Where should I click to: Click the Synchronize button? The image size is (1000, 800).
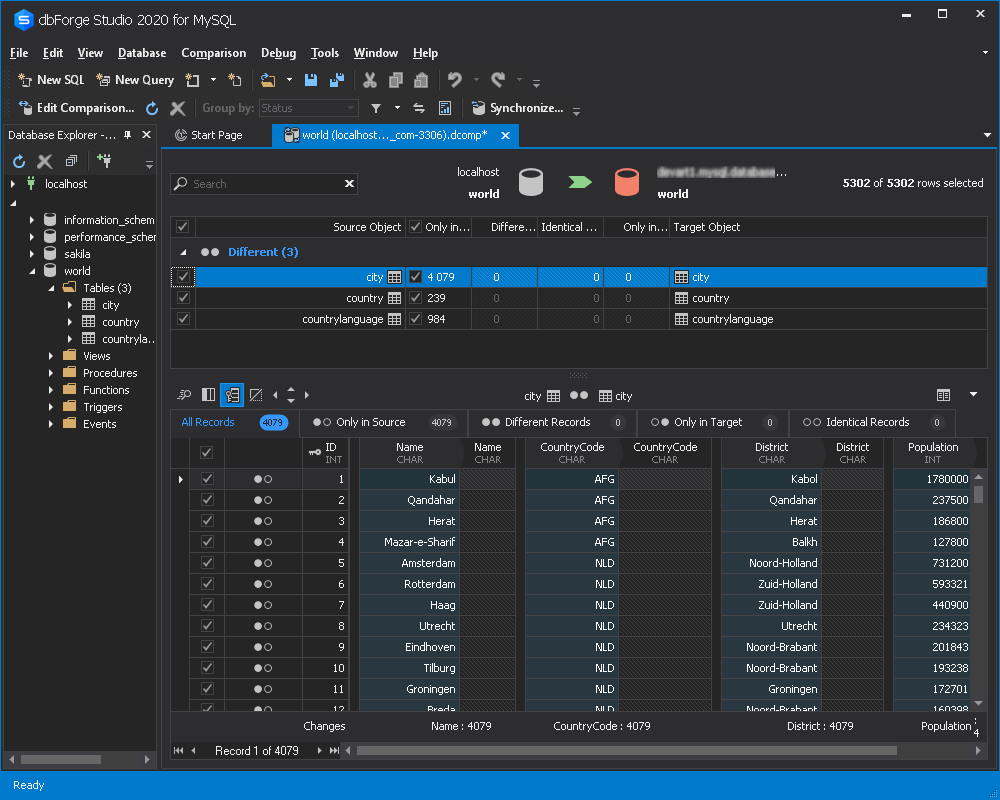point(517,108)
